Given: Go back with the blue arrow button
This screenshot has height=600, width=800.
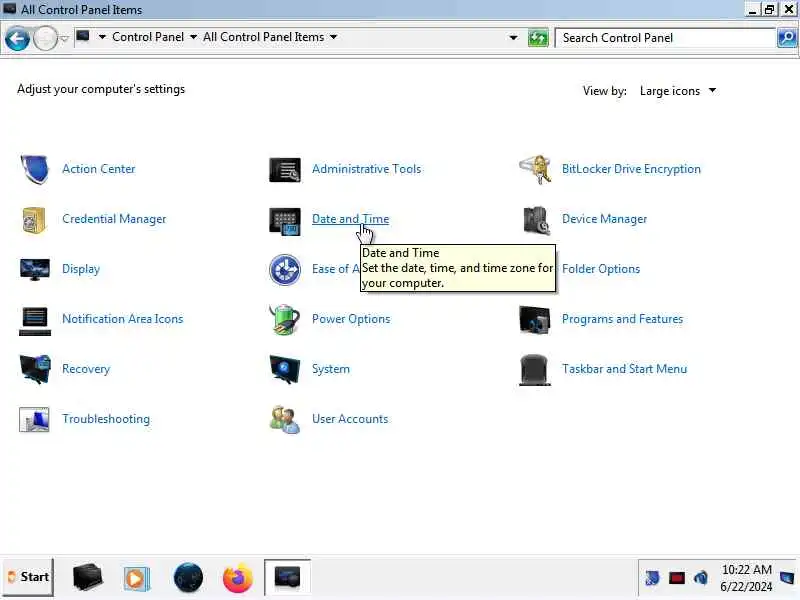Looking at the screenshot, I should 17,38.
